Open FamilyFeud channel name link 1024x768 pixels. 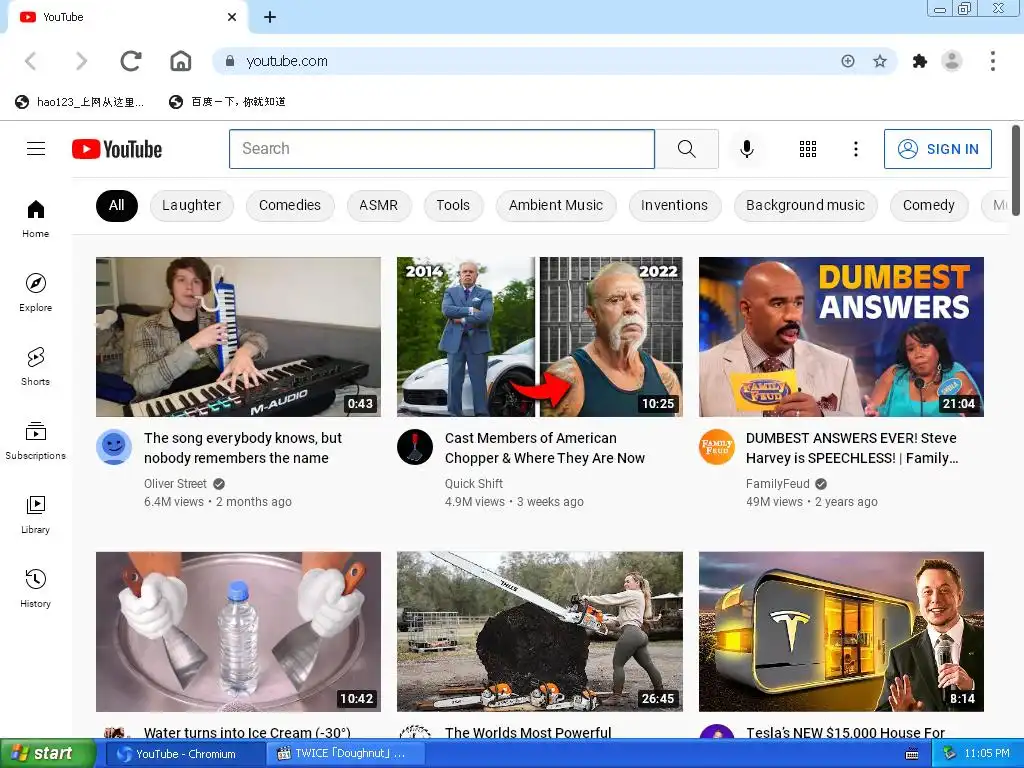[x=777, y=484]
